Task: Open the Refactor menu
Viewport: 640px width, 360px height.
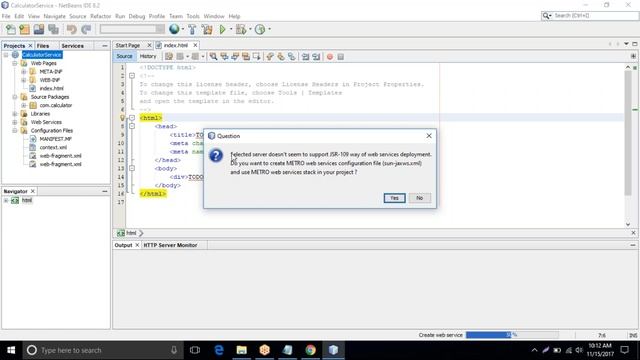Action: pyautogui.click(x=100, y=16)
